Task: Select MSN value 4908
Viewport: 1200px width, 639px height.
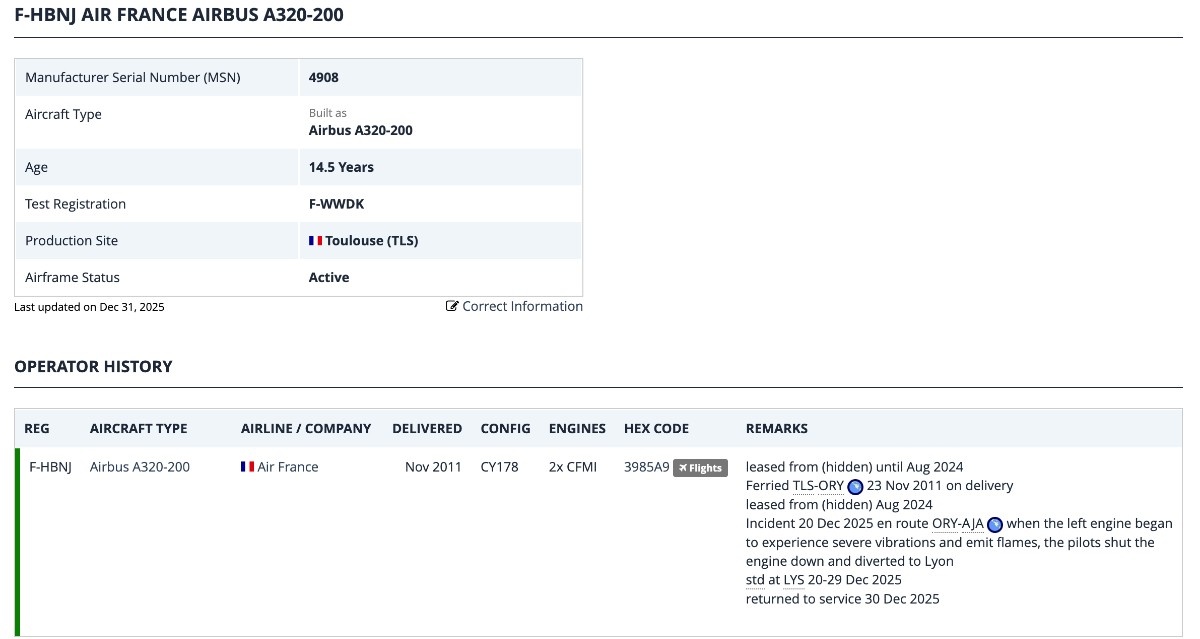Action: click(x=324, y=77)
